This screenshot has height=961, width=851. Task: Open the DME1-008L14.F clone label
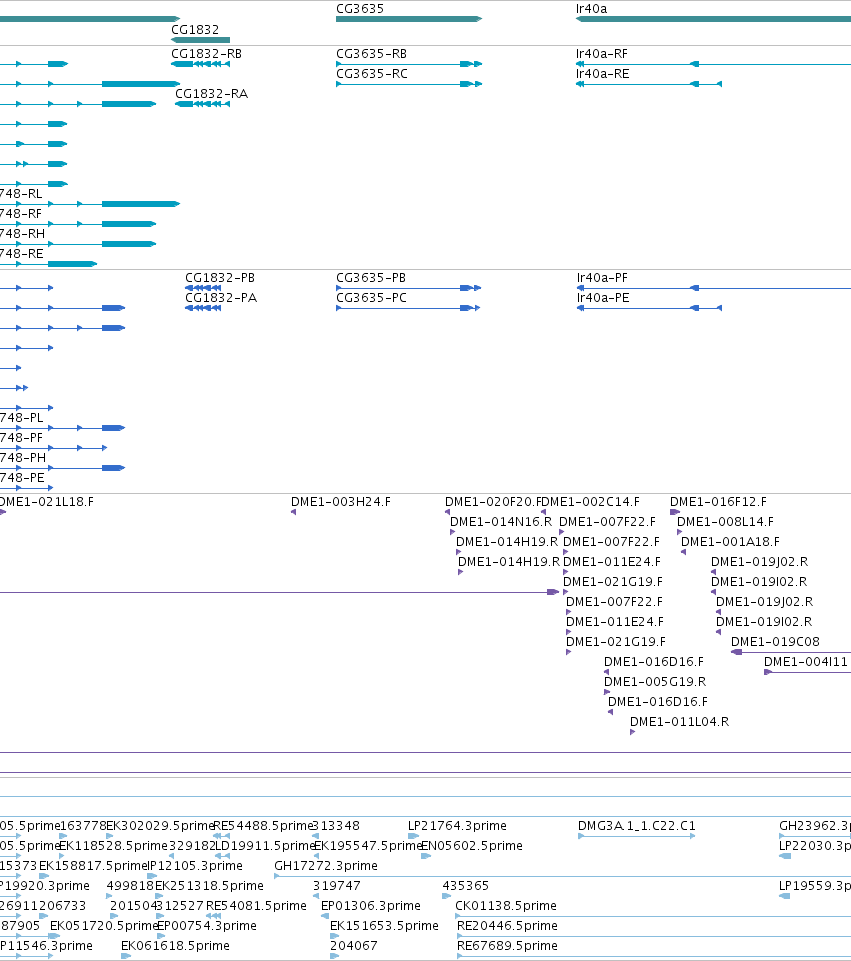(725, 522)
